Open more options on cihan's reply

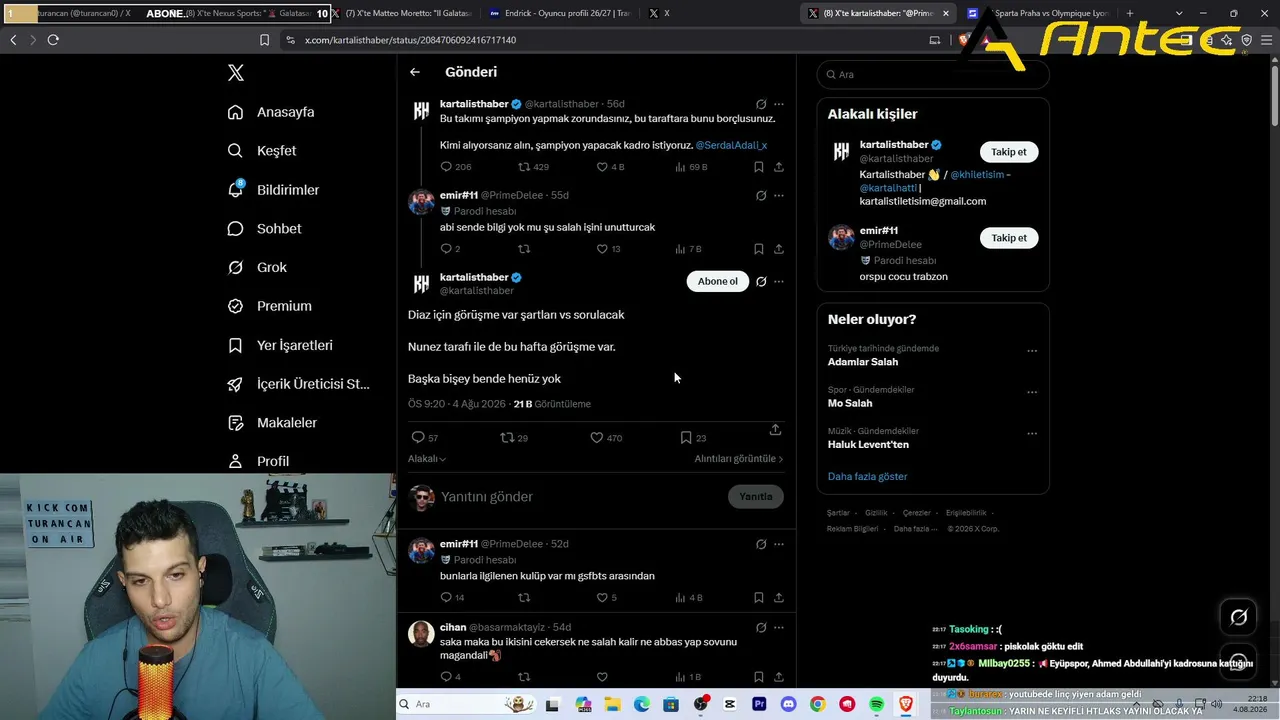coord(779,628)
